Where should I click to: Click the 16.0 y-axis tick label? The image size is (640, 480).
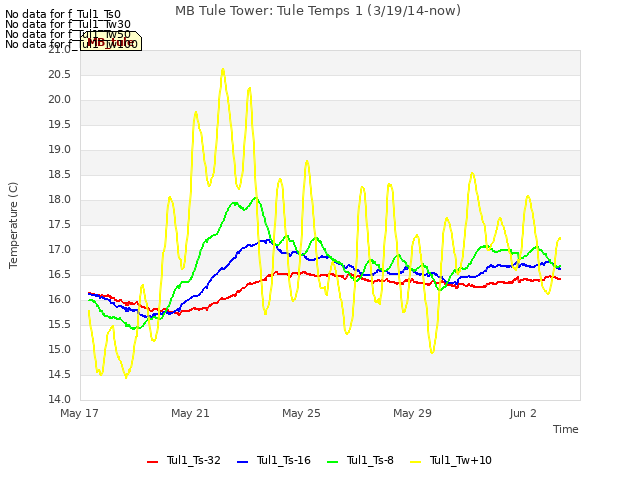click(60, 300)
